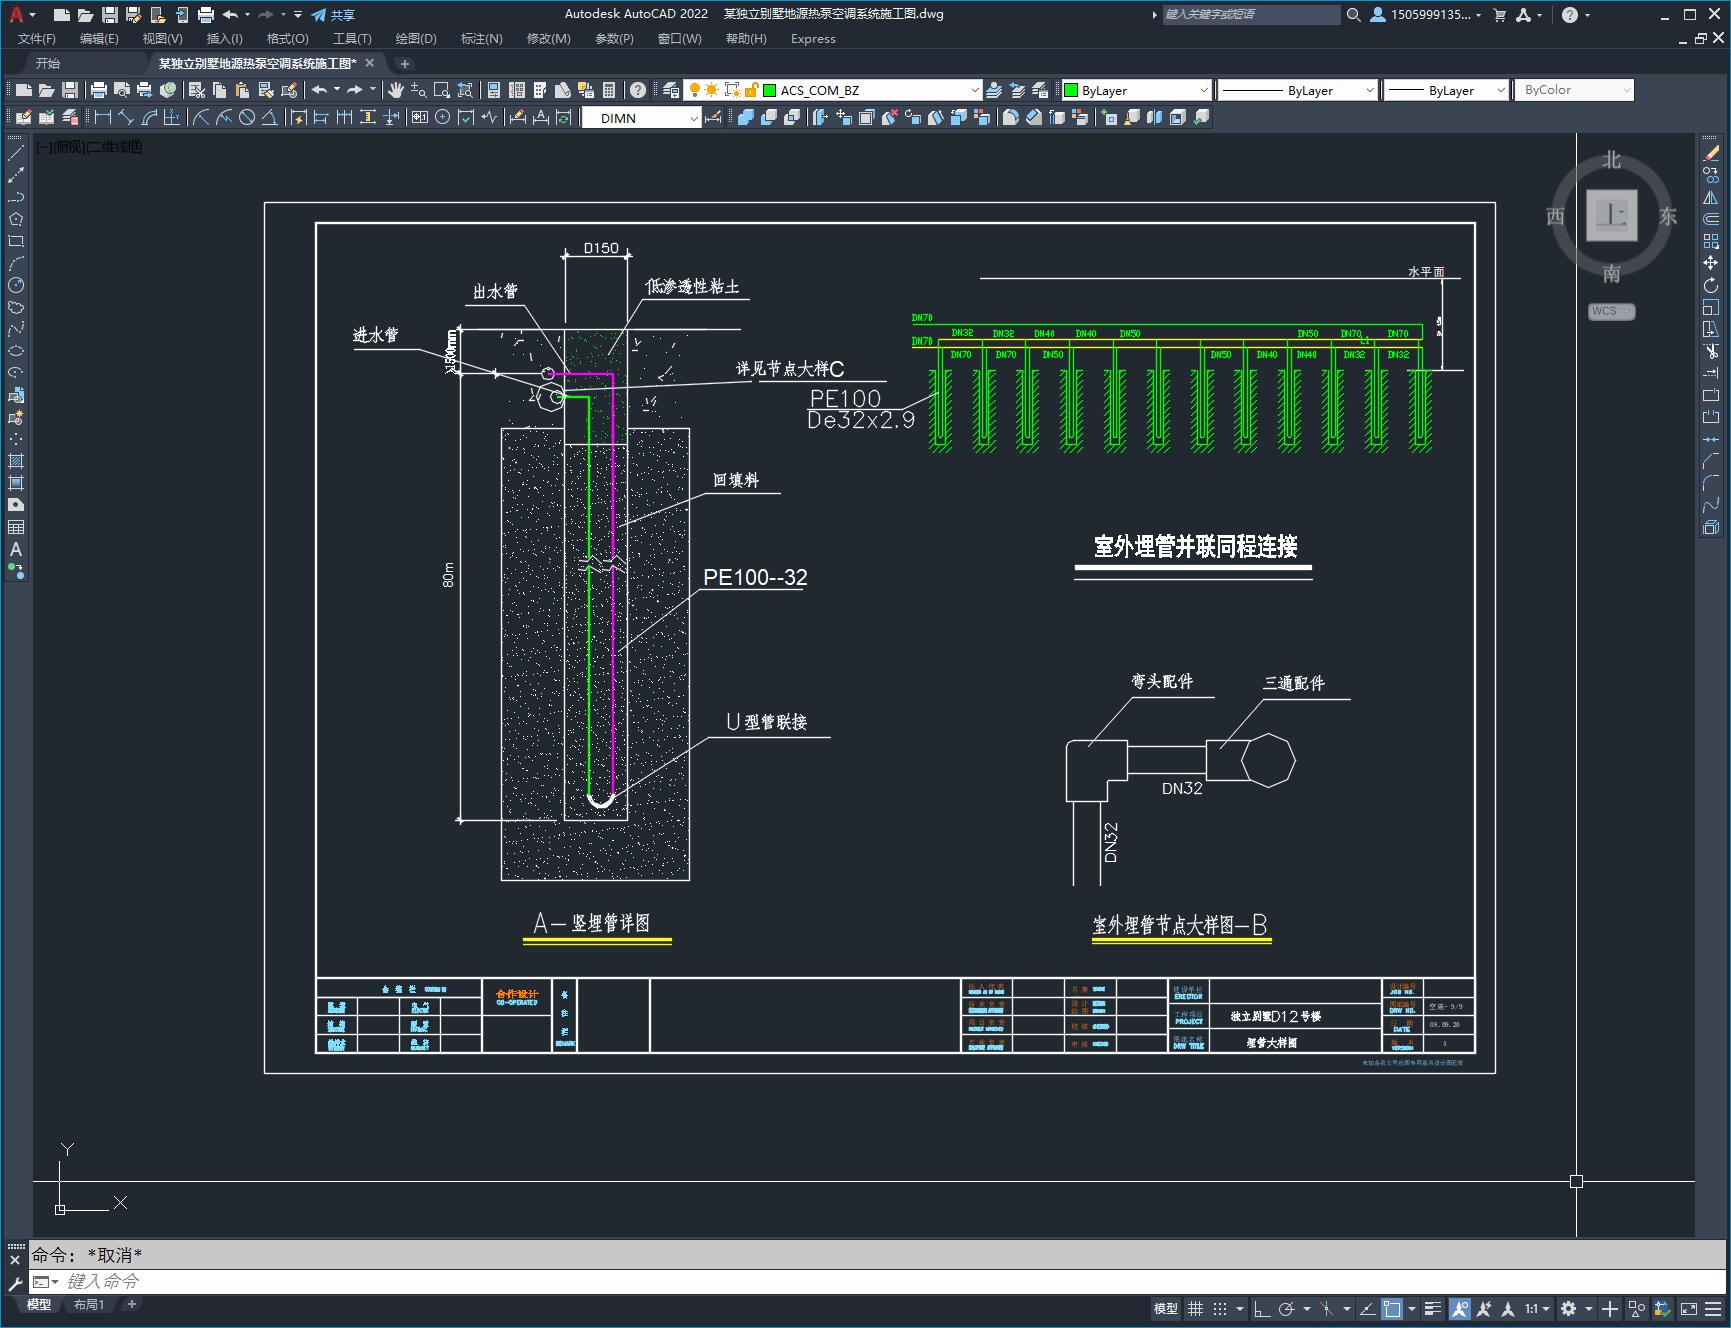Click the WCS button under ViewCube
The width and height of the screenshot is (1731, 1328).
click(1610, 311)
